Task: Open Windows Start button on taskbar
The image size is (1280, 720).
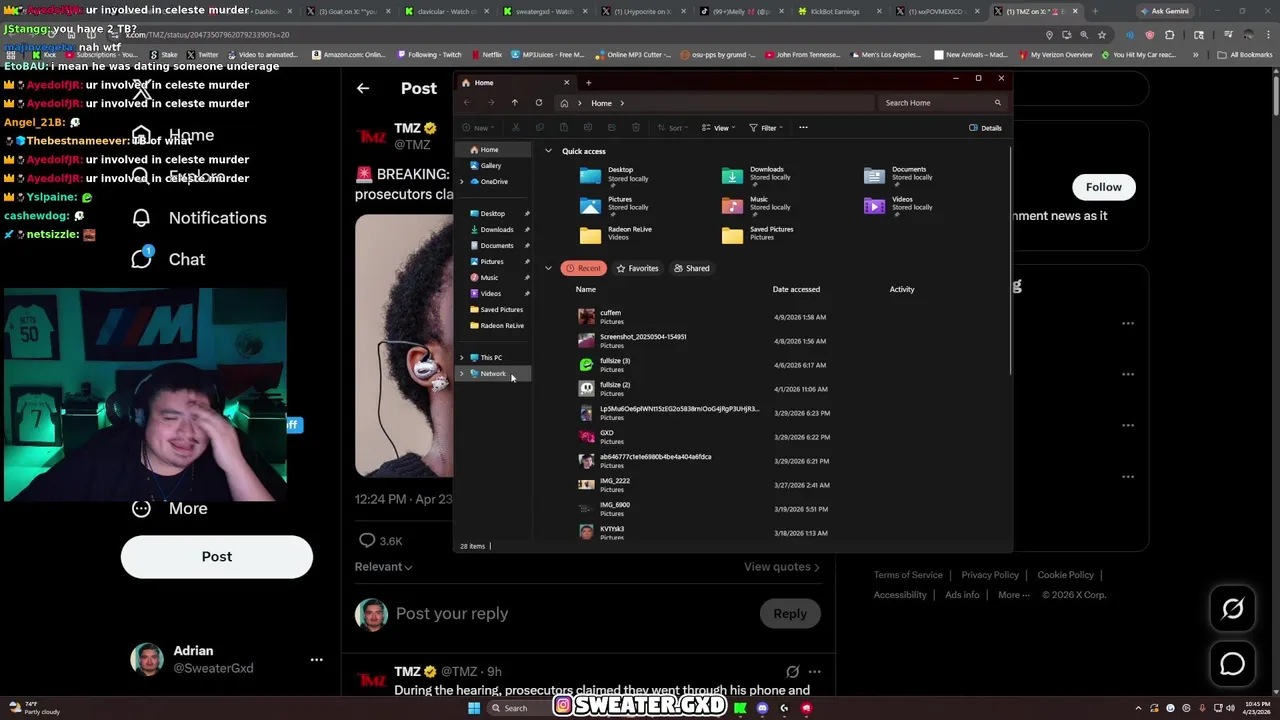Action: click(474, 708)
